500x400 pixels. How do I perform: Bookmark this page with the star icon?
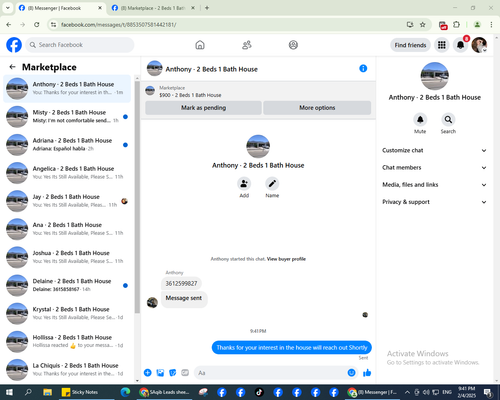[x=423, y=25]
